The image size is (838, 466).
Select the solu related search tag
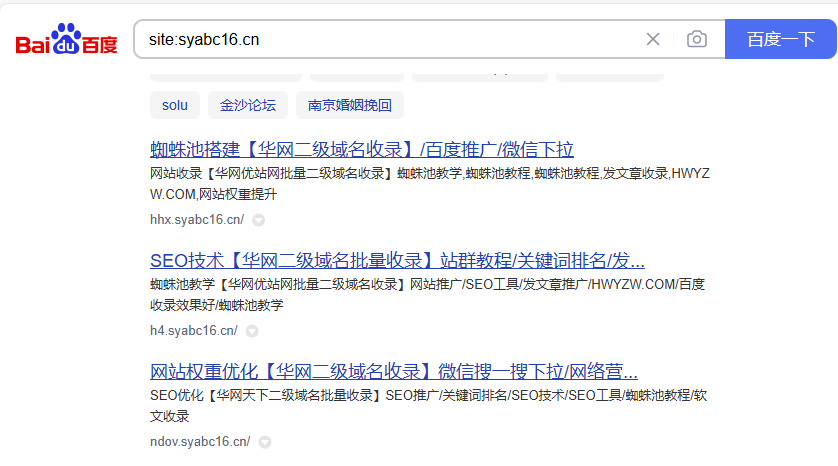pyautogui.click(x=175, y=105)
